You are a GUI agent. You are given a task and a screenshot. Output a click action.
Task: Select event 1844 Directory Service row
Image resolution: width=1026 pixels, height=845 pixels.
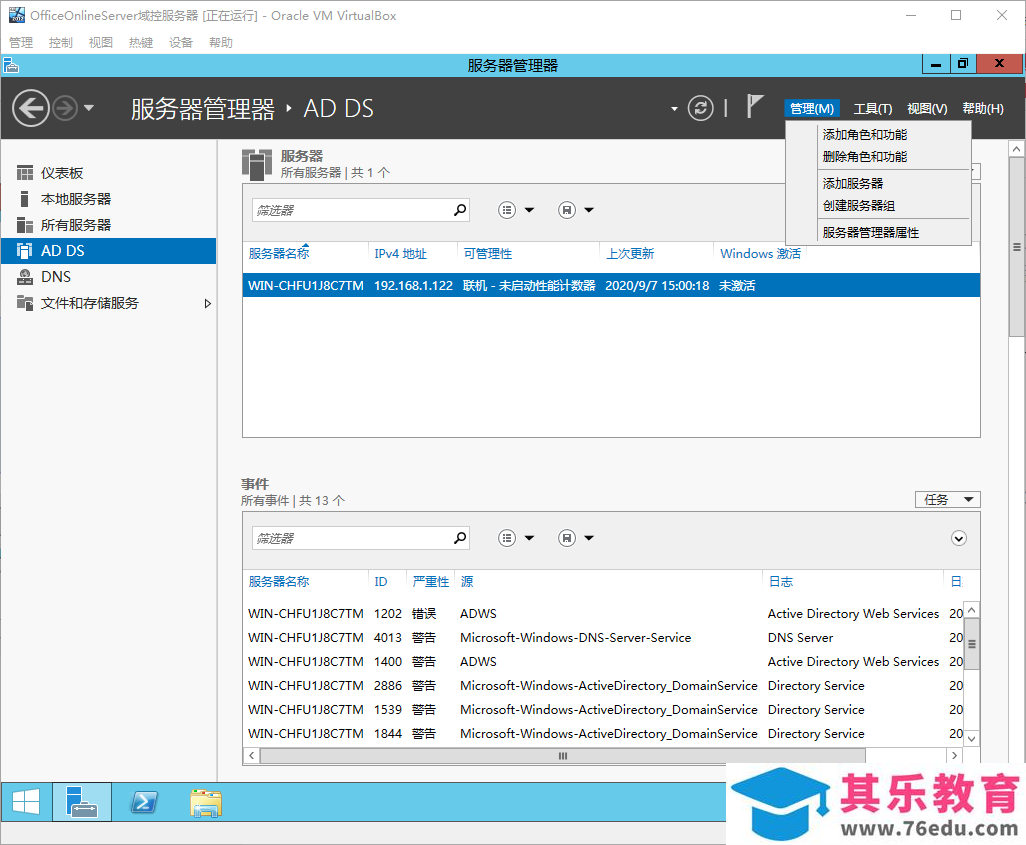(605, 734)
